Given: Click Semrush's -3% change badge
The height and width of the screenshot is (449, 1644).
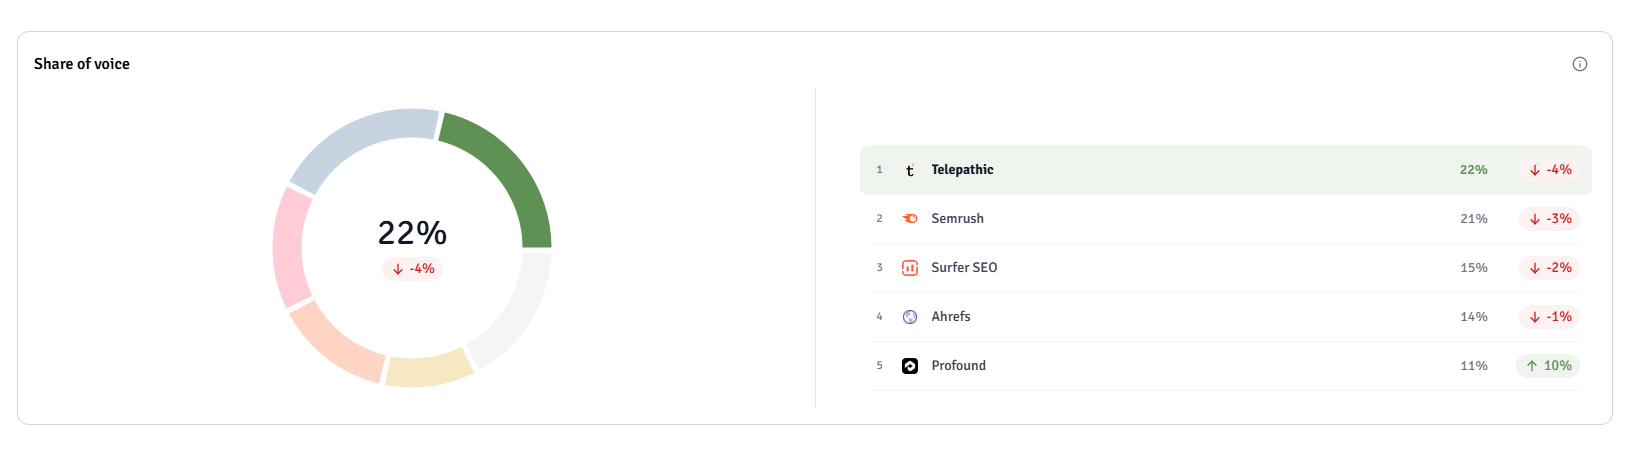Looking at the screenshot, I should click(1549, 218).
